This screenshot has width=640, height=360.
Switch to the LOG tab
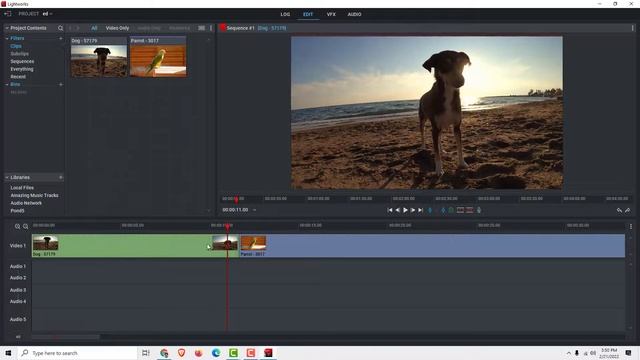coord(285,14)
